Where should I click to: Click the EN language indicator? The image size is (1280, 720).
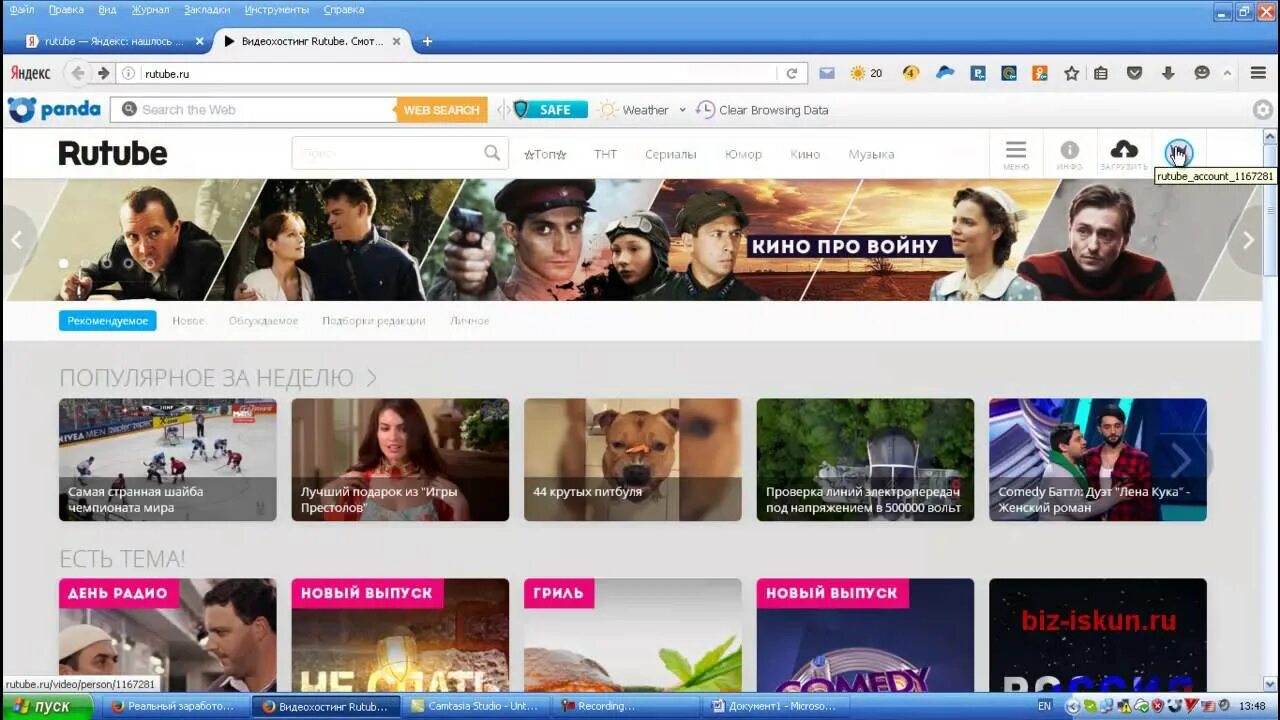[x=1044, y=706]
